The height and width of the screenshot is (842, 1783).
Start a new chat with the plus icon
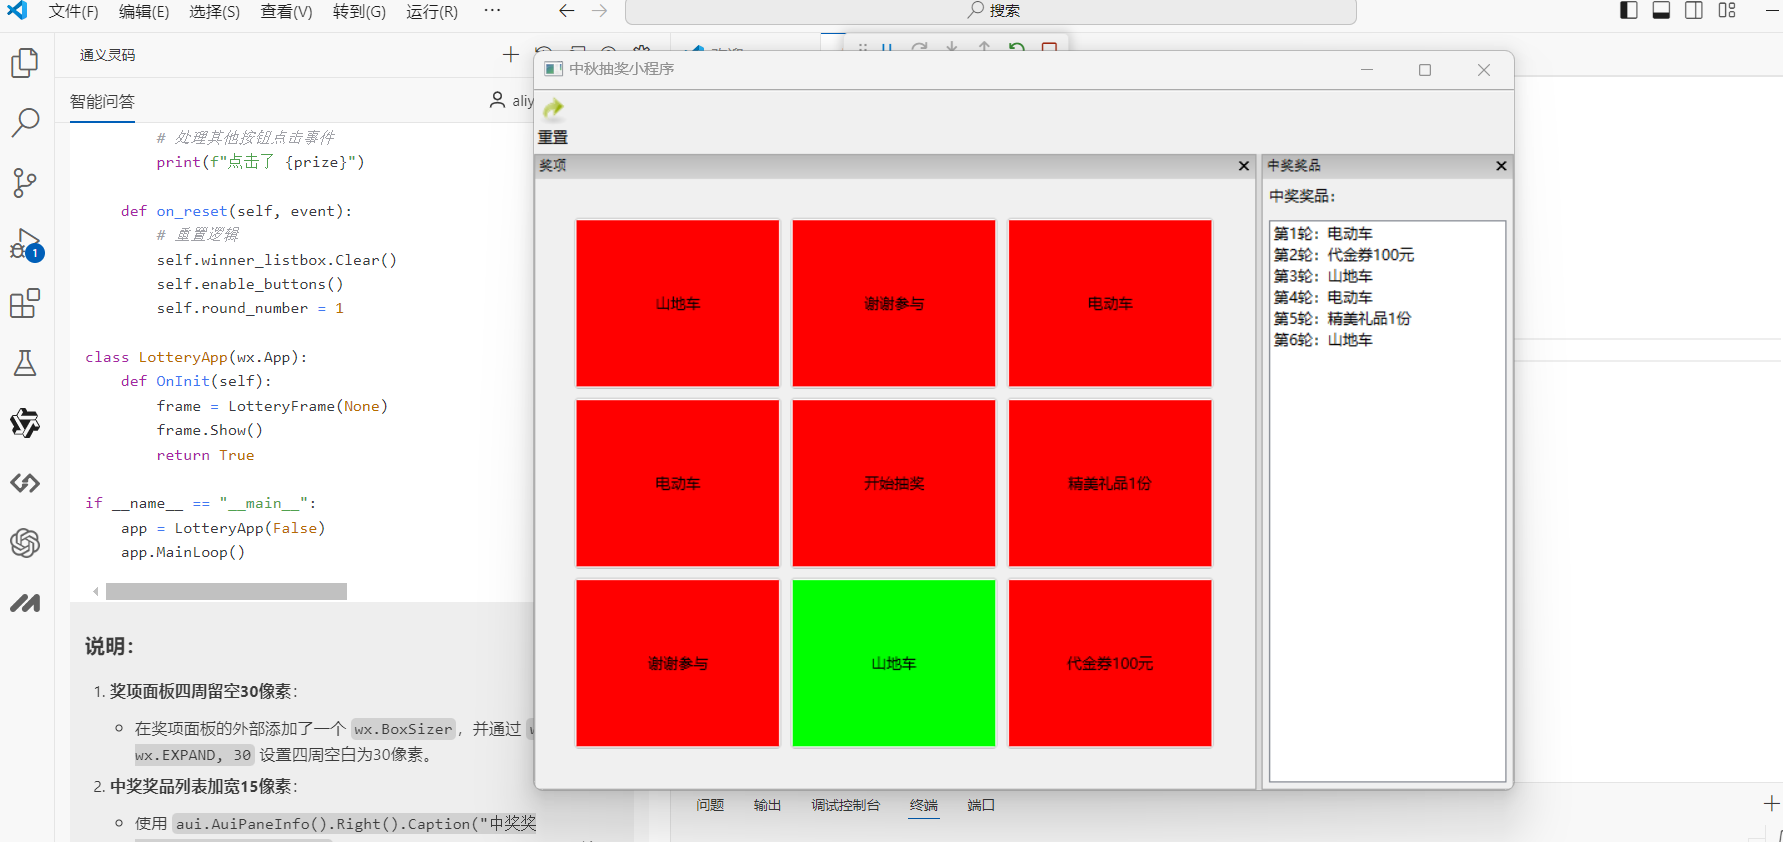click(x=511, y=54)
